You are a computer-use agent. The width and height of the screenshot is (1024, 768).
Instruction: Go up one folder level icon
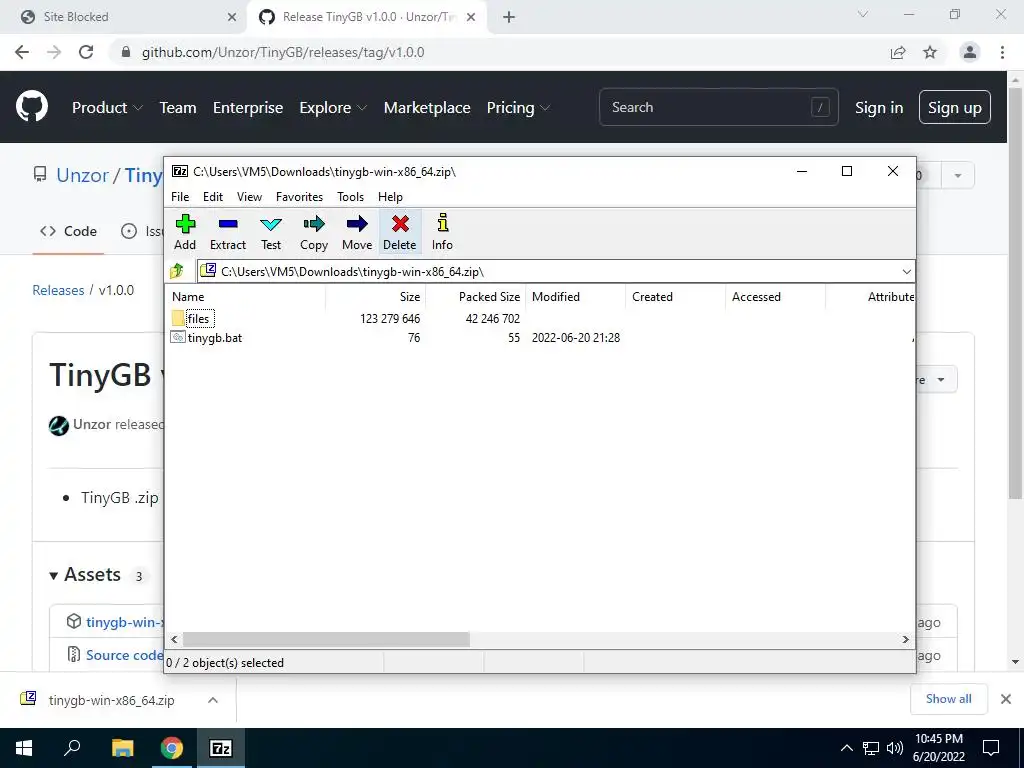(x=177, y=271)
